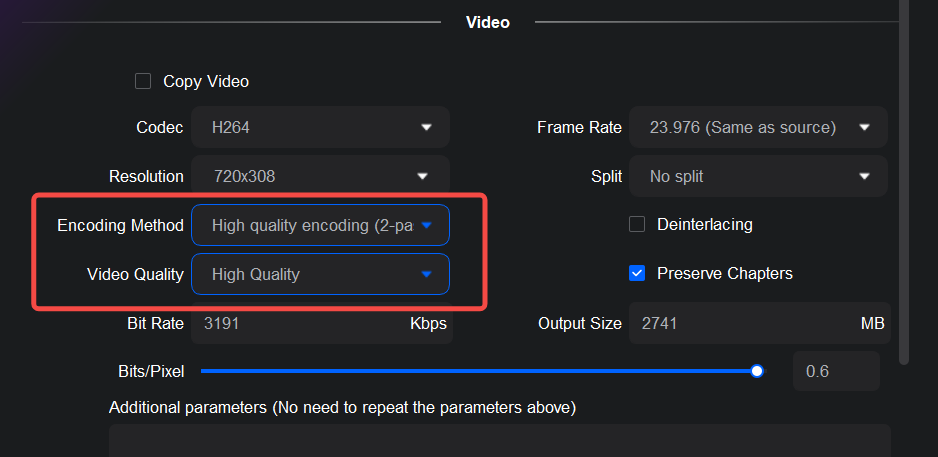Click the Frame Rate dropdown arrow icon
This screenshot has height=457, width=938.
click(x=864, y=128)
